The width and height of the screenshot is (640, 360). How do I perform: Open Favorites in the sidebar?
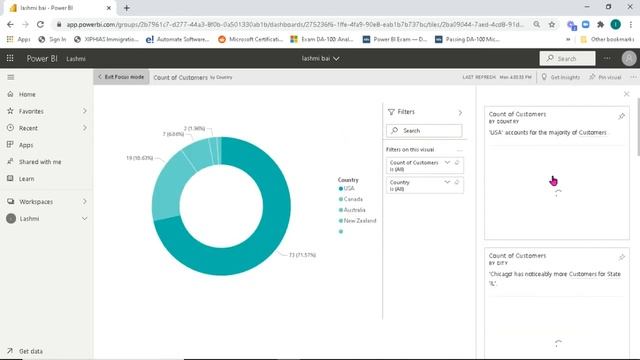pos(31,111)
